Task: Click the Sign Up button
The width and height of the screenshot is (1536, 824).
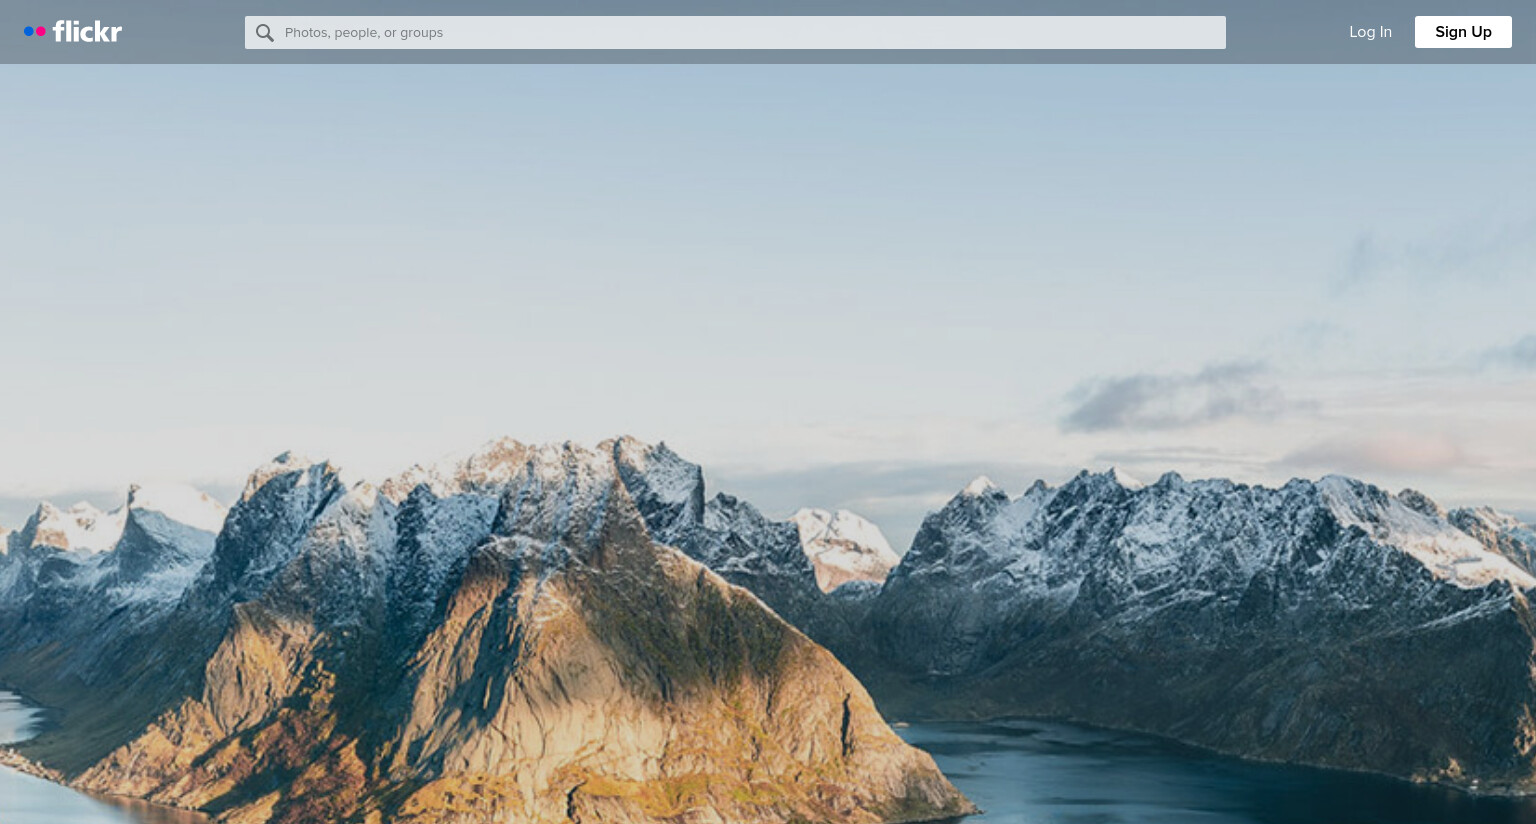Action: [x=1463, y=32]
